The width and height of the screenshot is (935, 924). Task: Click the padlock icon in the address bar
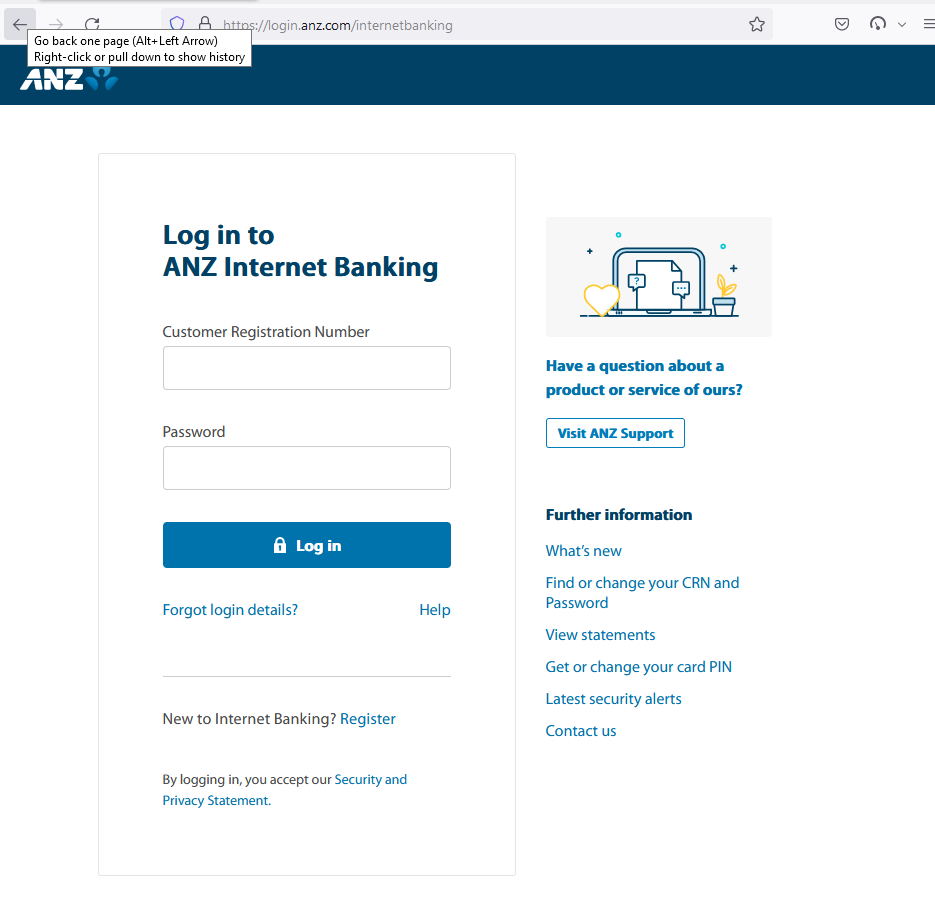[x=205, y=24]
